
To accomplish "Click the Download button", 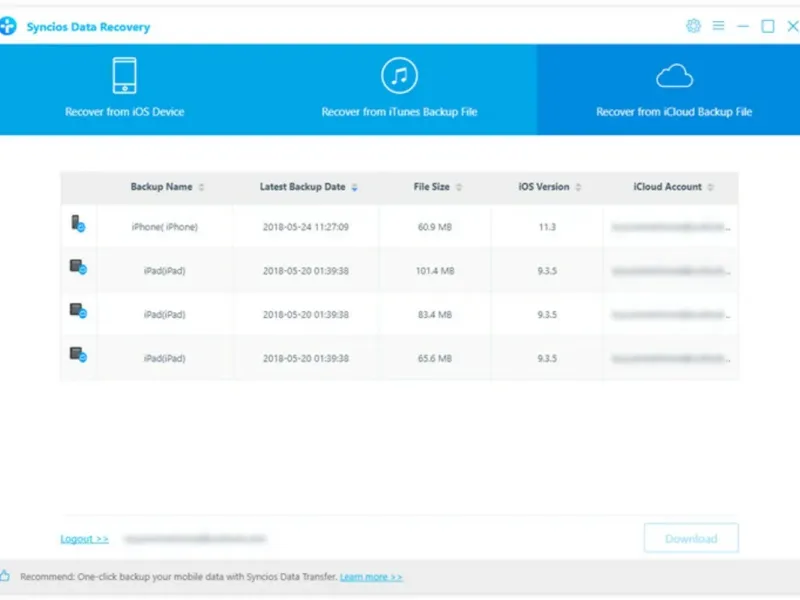I will coord(691,538).
